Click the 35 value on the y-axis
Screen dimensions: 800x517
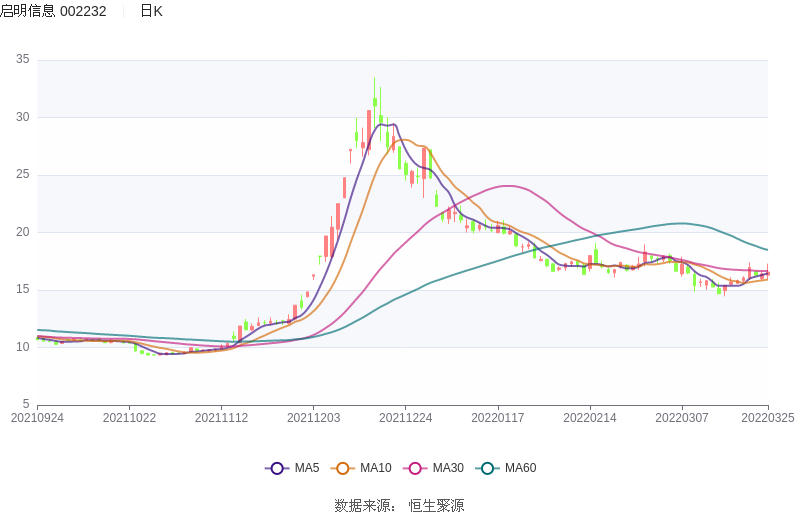pos(22,60)
